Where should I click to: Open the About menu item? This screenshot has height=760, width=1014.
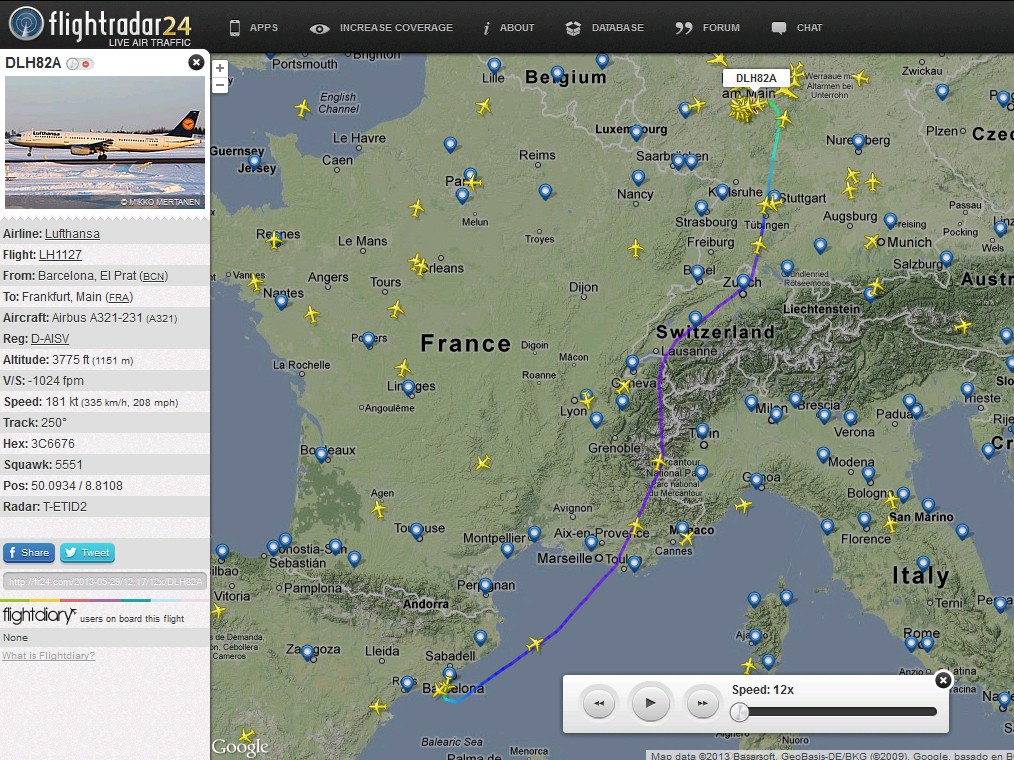pyautogui.click(x=509, y=28)
